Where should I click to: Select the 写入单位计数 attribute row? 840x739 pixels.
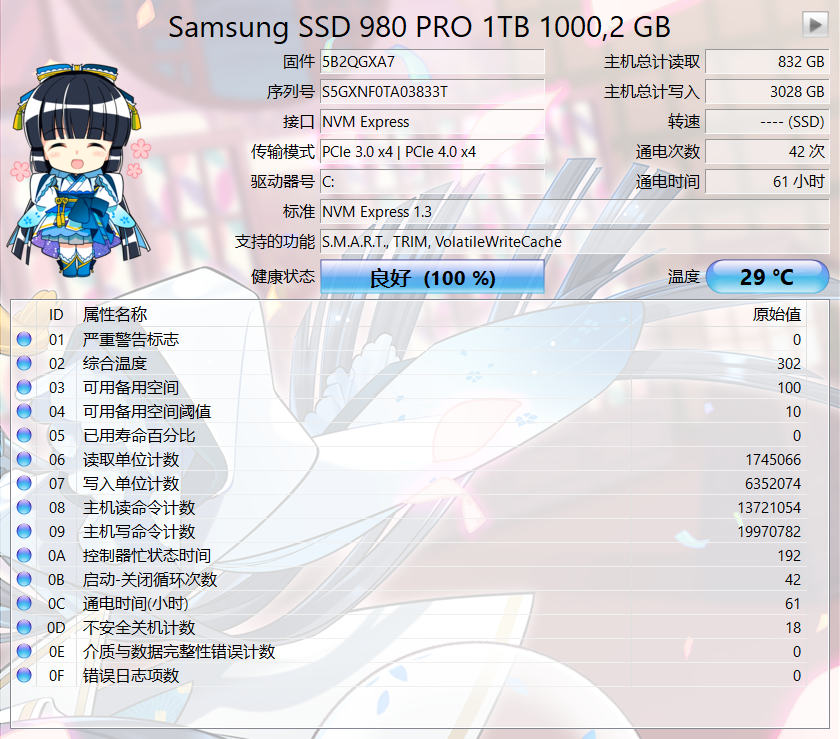pyautogui.click(x=409, y=483)
